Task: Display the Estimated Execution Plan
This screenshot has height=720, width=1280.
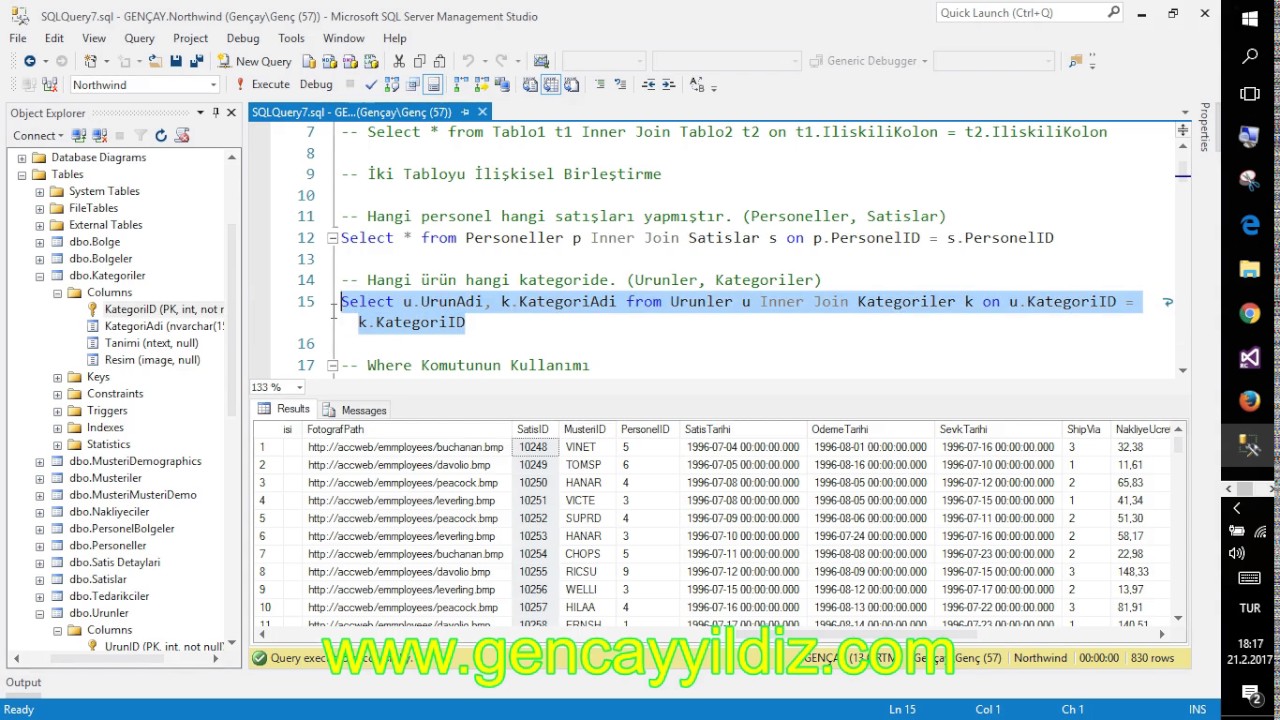Action: 392,85
